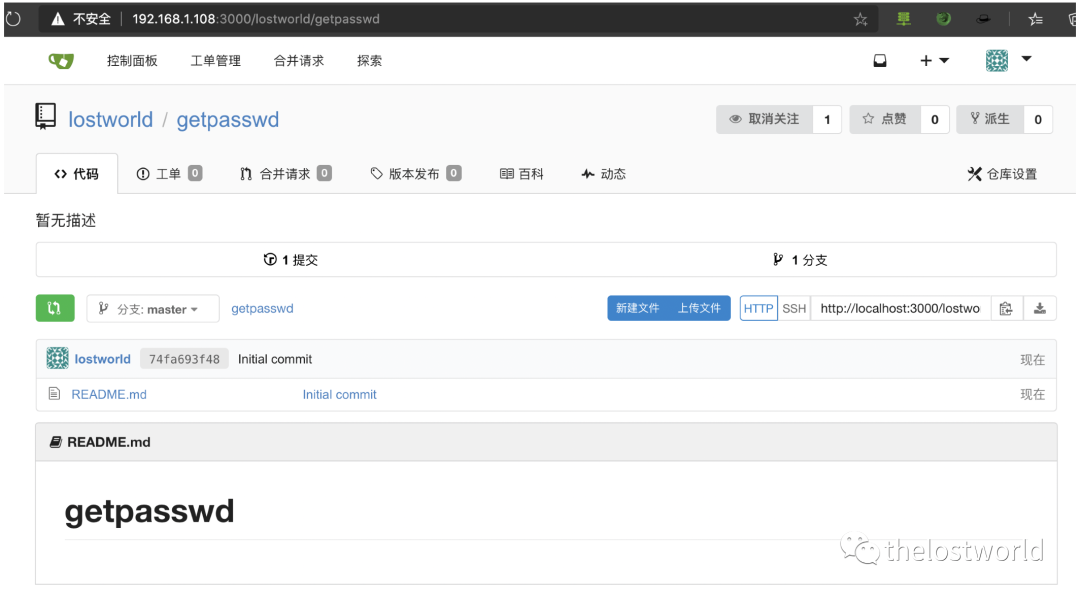Click the README.md file icon in file list

(x=54, y=394)
